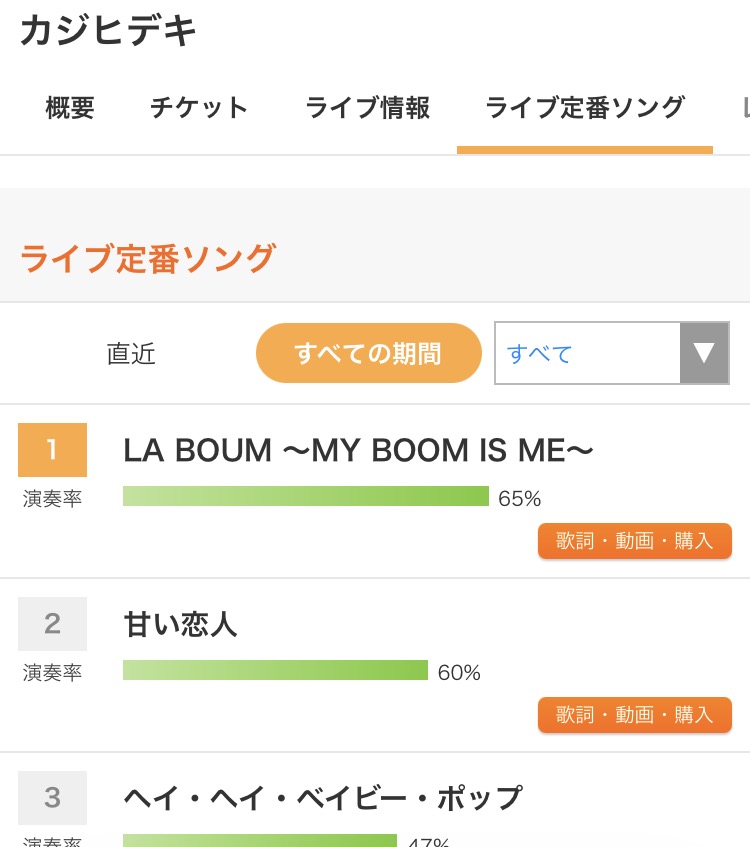Click the rank 2 gray badge
The height and width of the screenshot is (847, 750).
52,624
